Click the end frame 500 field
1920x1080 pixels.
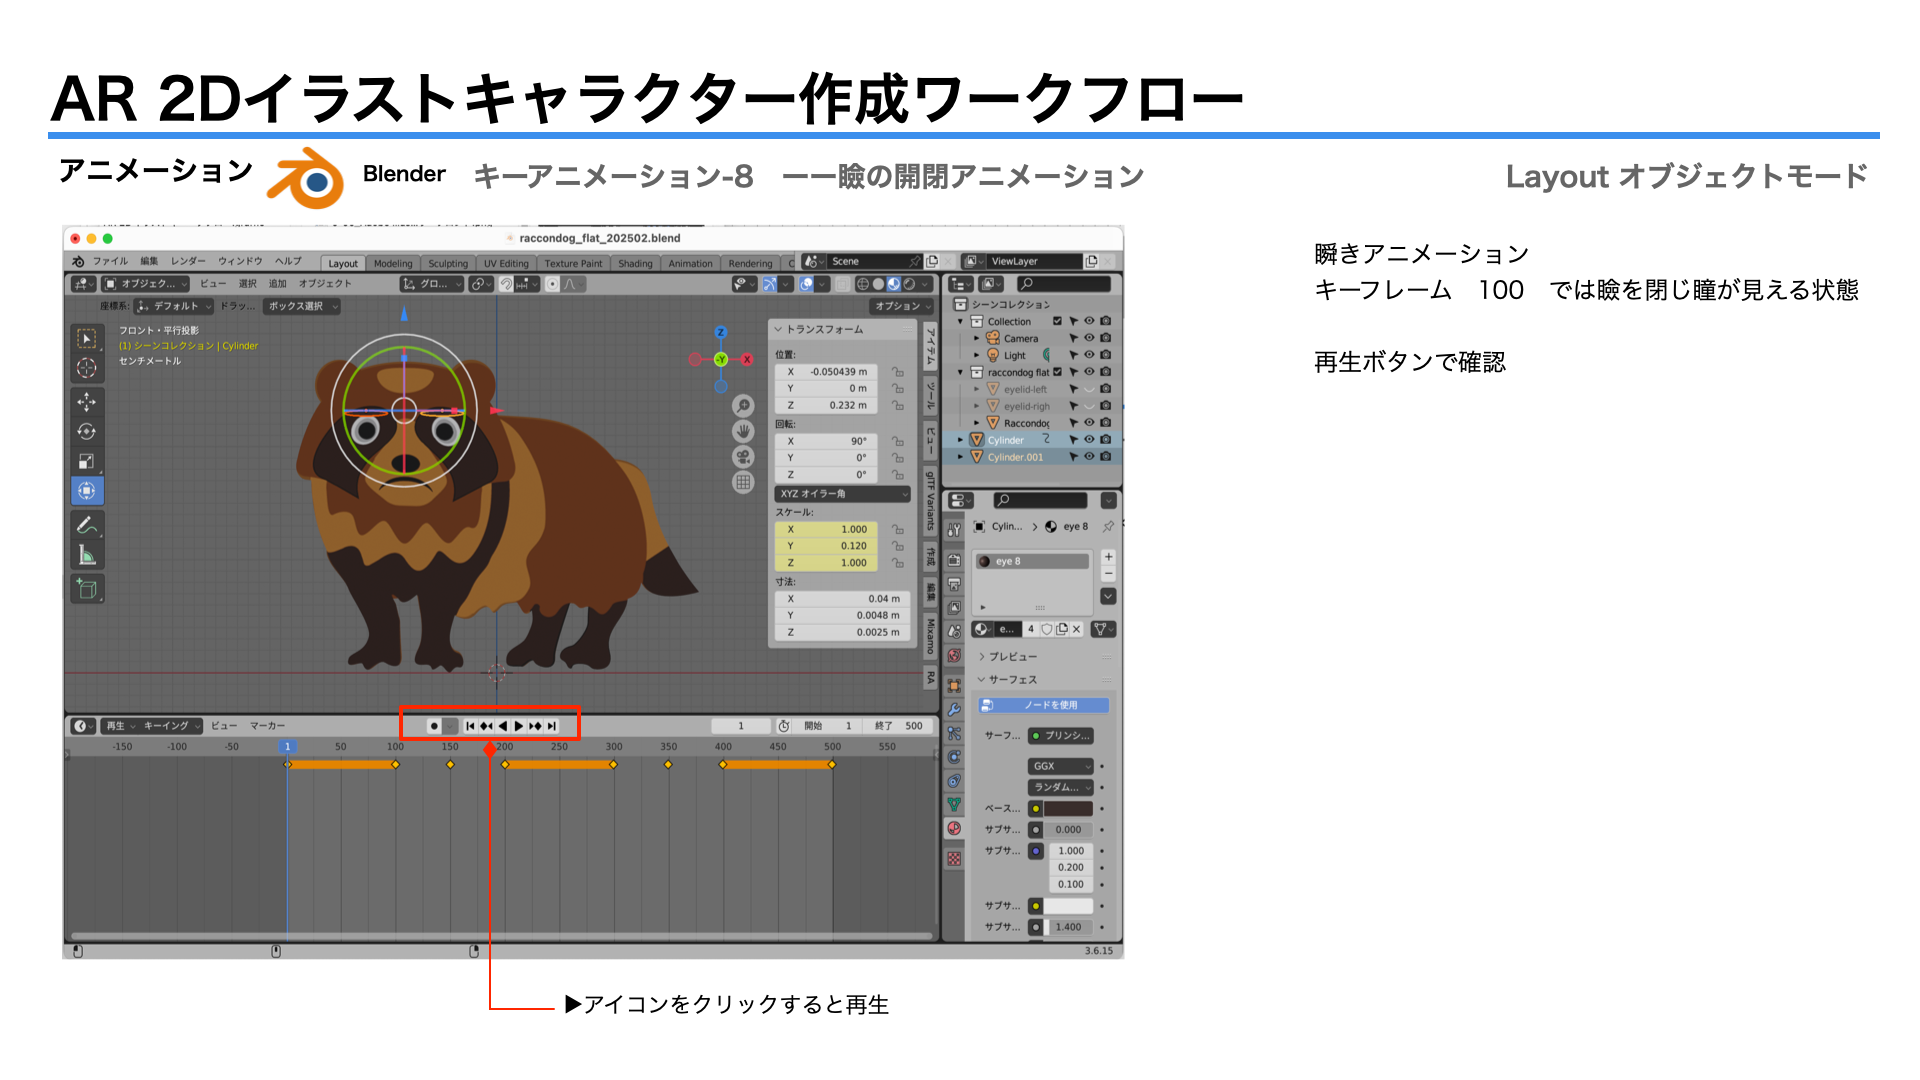(898, 726)
